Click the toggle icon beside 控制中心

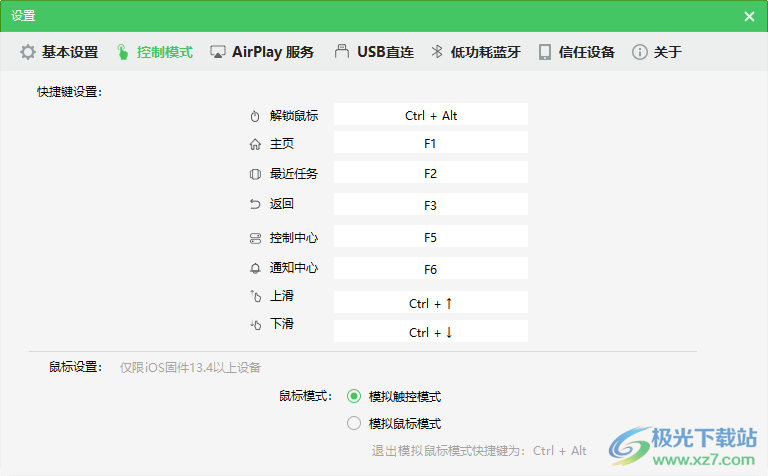[x=255, y=238]
